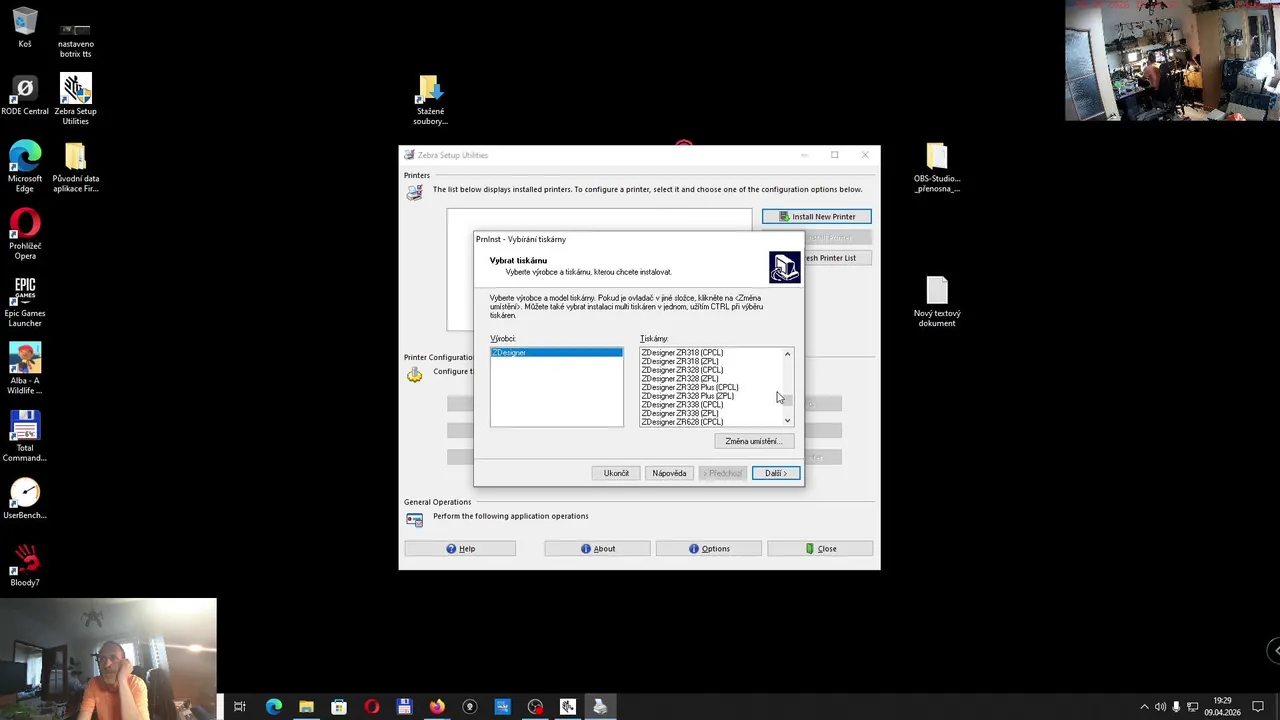Click Změna umístění button
The width and height of the screenshot is (1280, 720).
pos(754,441)
